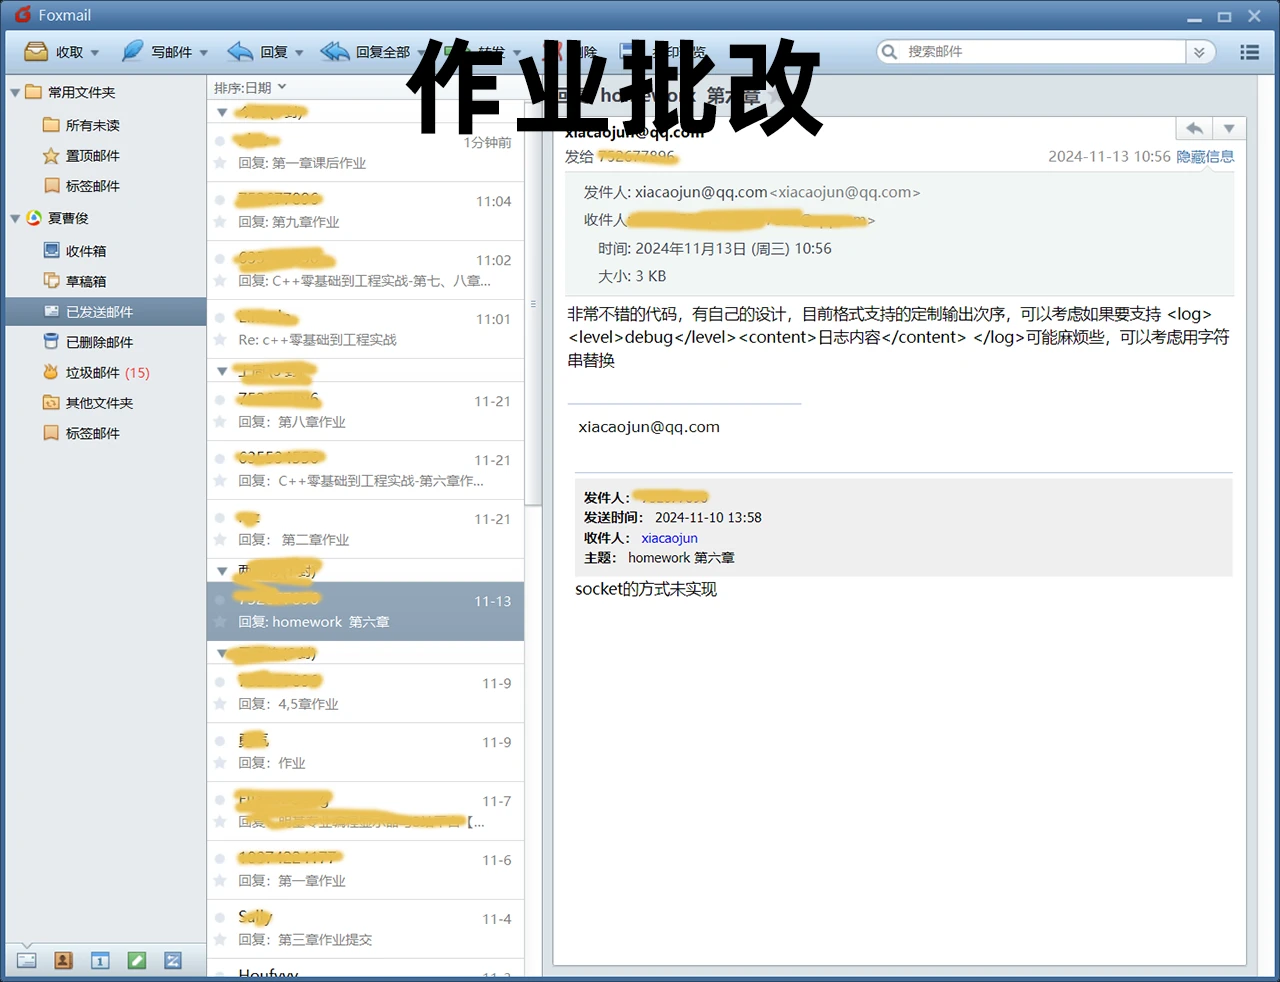Toggle read status dot of 回复: 第一章课后作业
The height and width of the screenshot is (982, 1280).
(x=220, y=141)
